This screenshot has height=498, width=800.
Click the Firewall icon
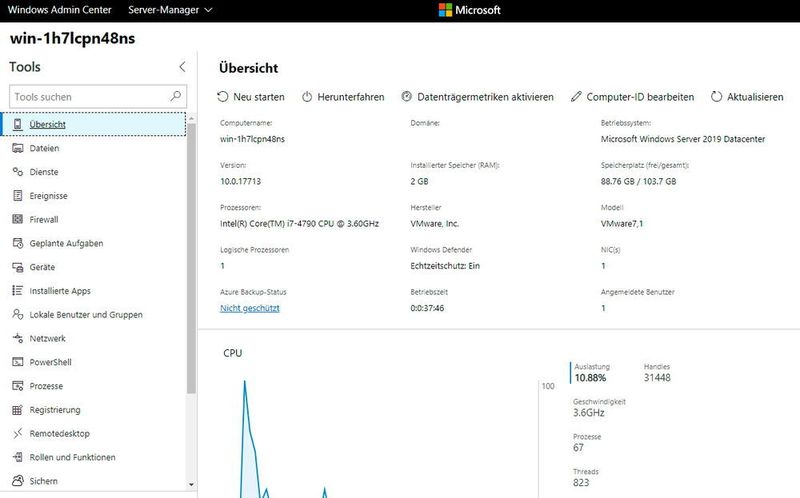(18, 219)
